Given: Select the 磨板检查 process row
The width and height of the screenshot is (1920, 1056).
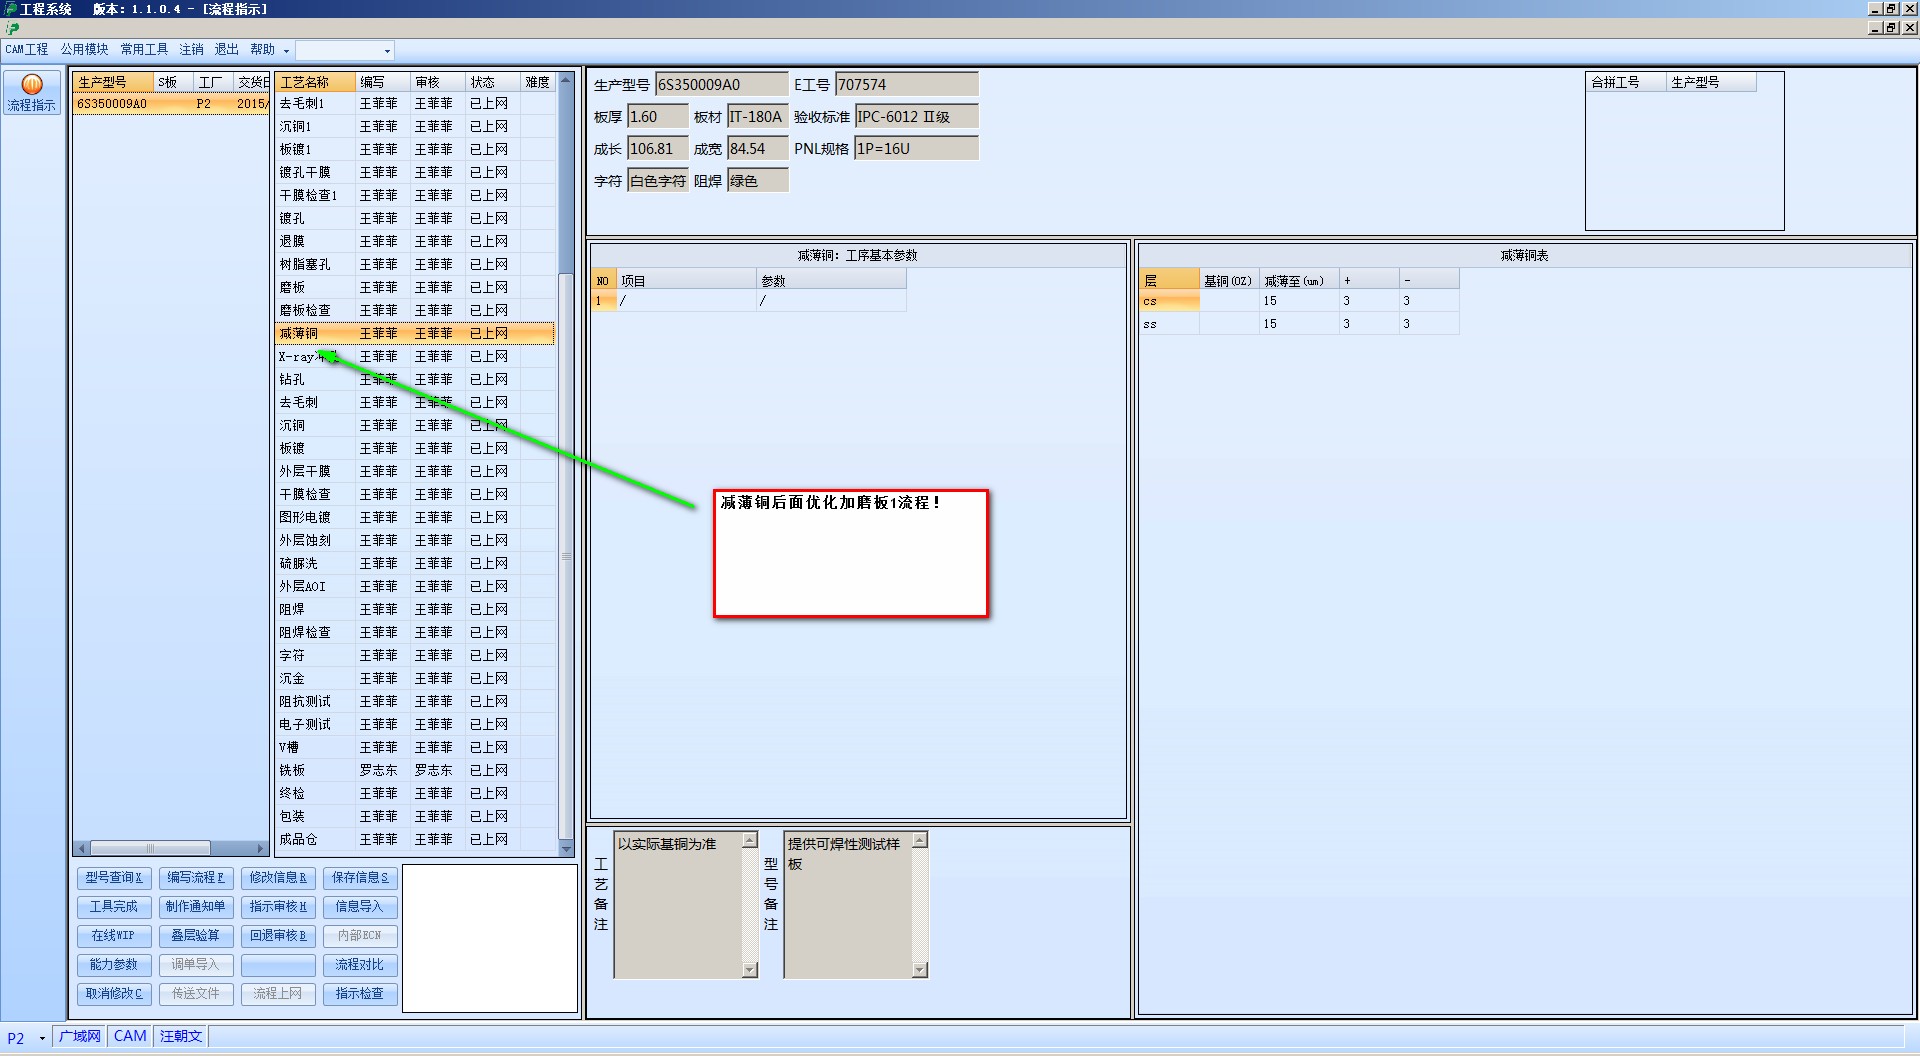Looking at the screenshot, I should 415,311.
